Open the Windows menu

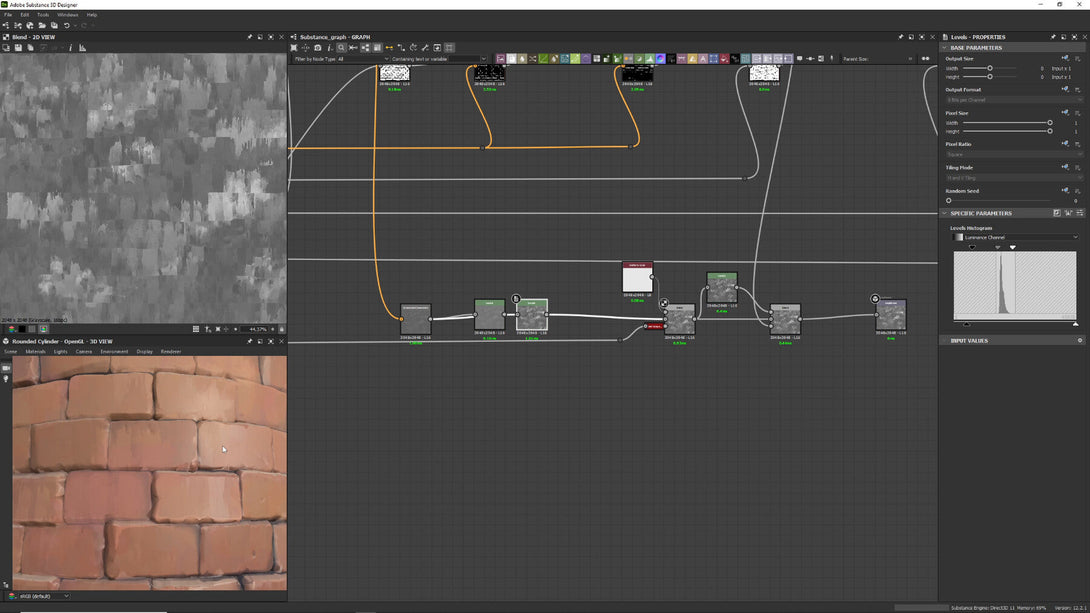pos(67,15)
